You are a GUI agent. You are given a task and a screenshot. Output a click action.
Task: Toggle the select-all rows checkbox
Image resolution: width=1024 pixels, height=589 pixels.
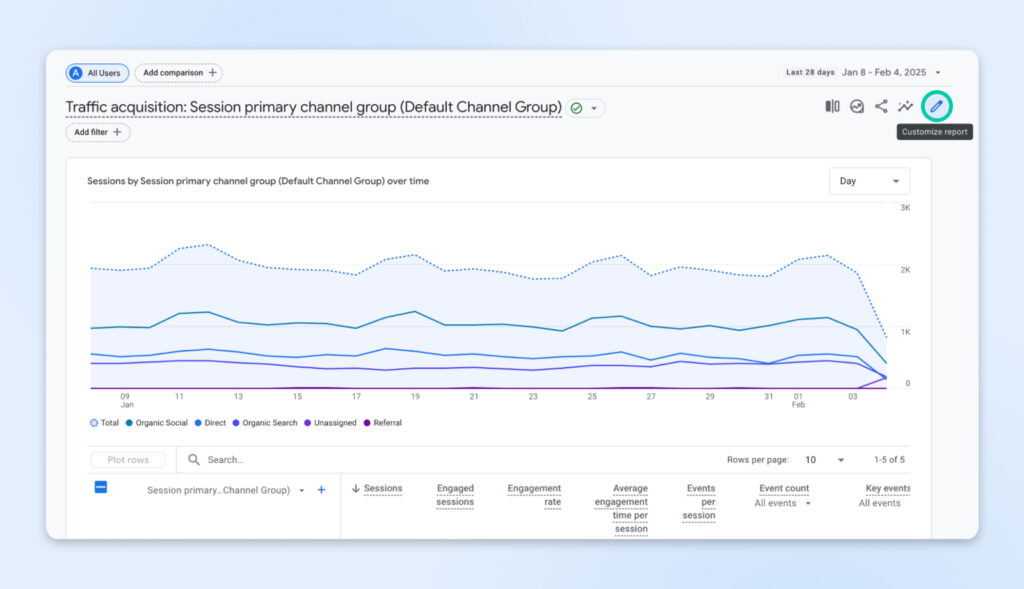(101, 487)
